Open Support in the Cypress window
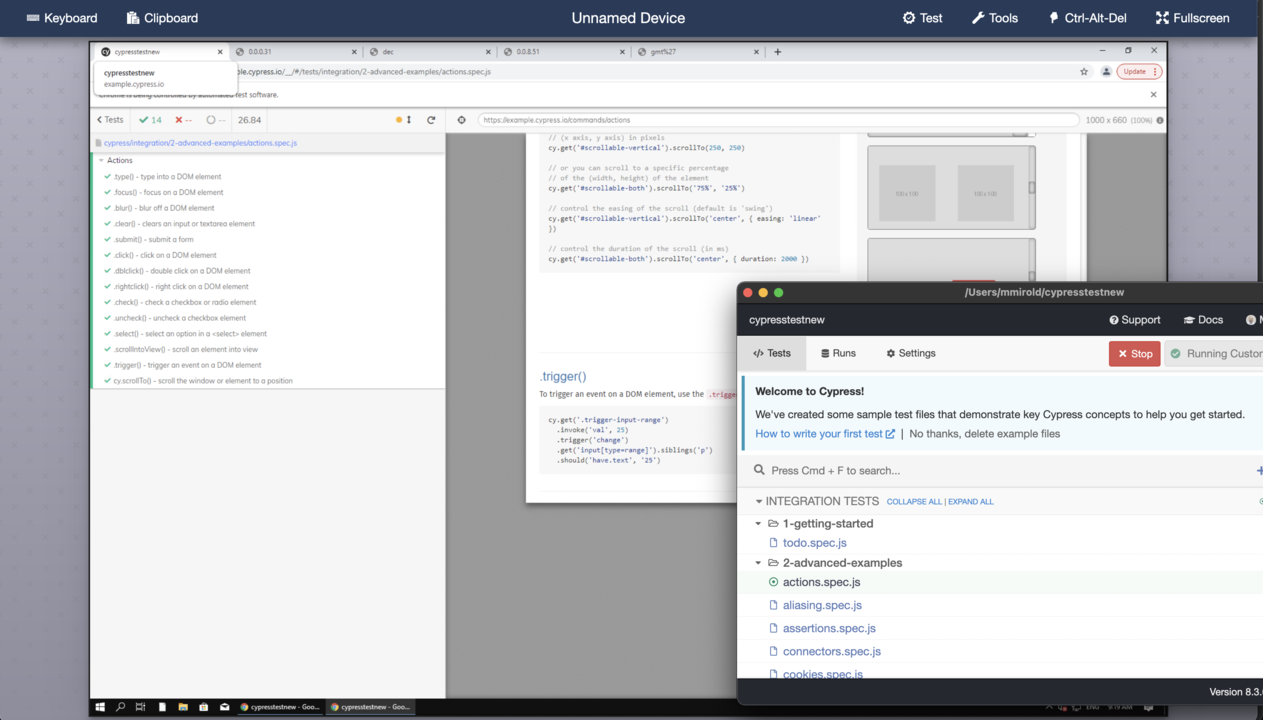The image size is (1263, 720). click(1135, 320)
